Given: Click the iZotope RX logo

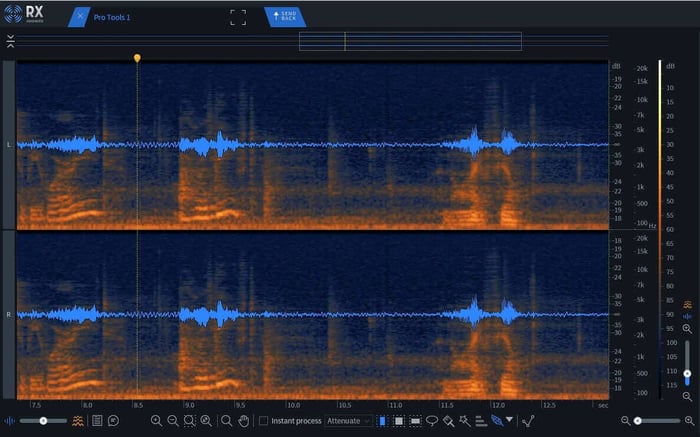Looking at the screenshot, I should 24,14.
